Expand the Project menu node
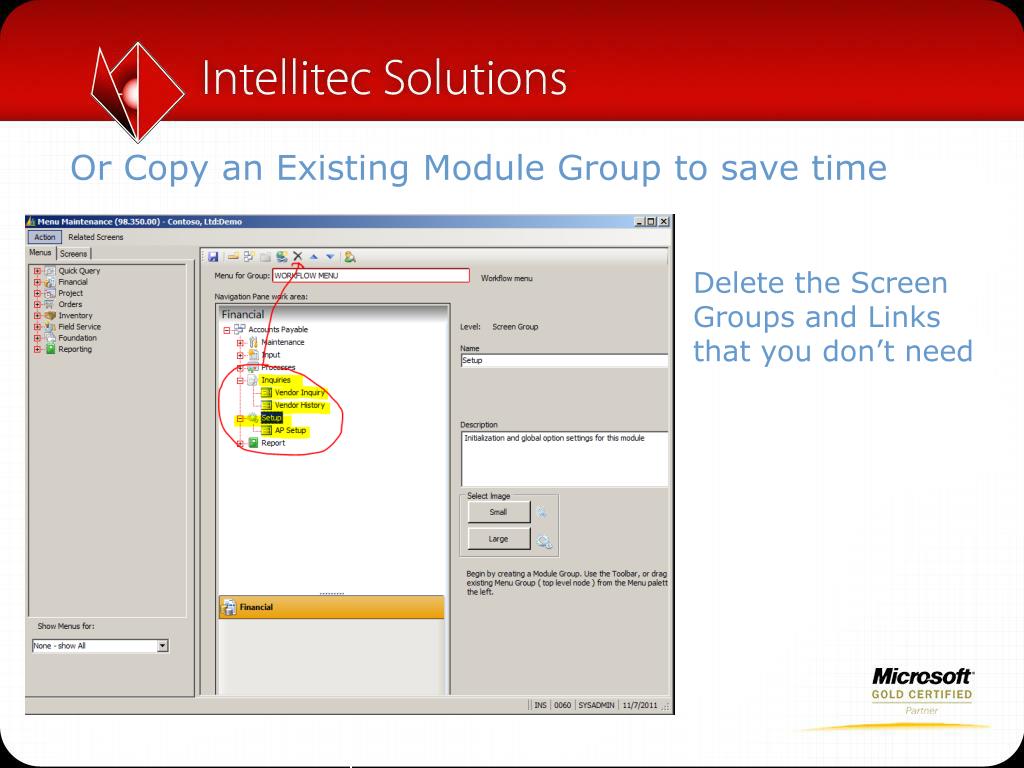This screenshot has width=1024, height=768. pyautogui.click(x=37, y=293)
